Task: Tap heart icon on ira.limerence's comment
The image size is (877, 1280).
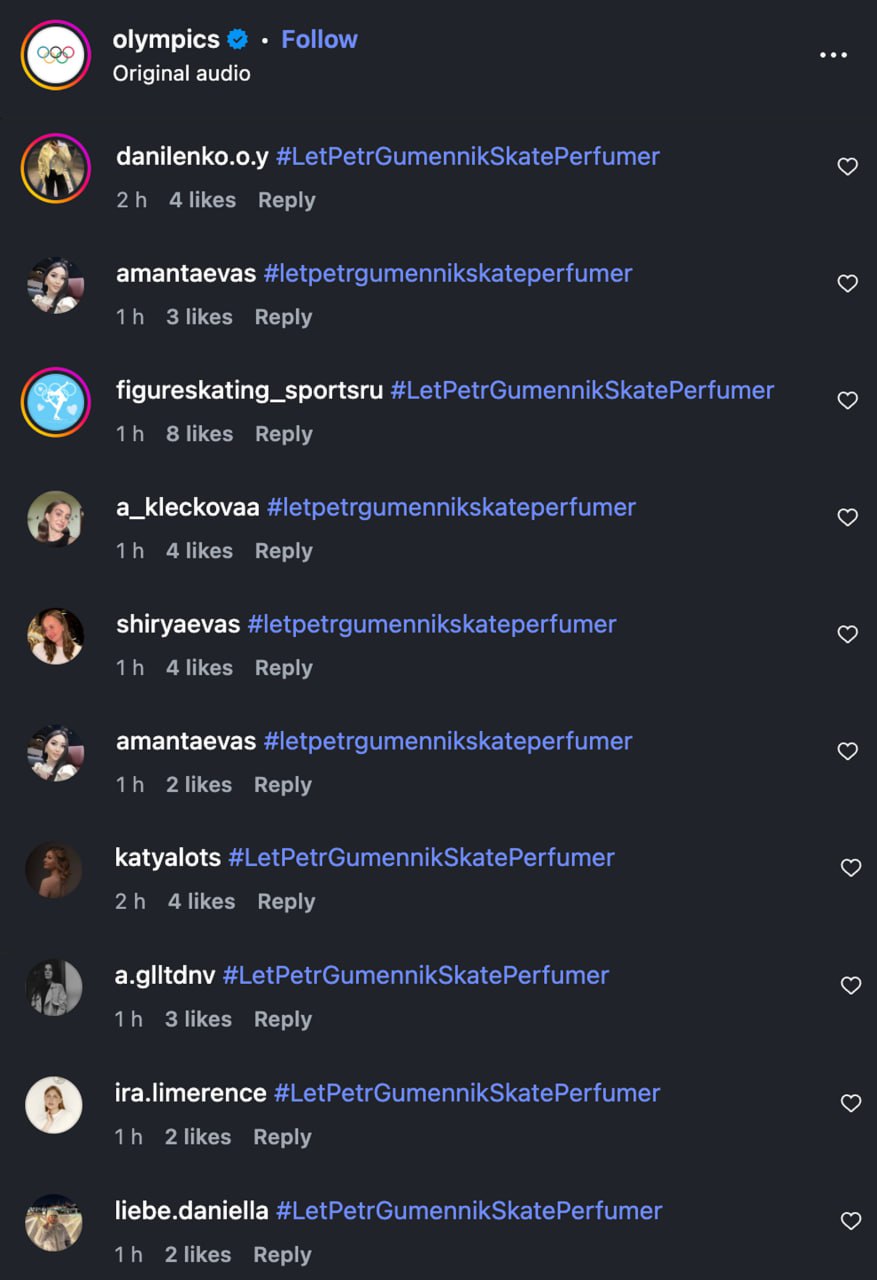Action: pyautogui.click(x=851, y=1103)
